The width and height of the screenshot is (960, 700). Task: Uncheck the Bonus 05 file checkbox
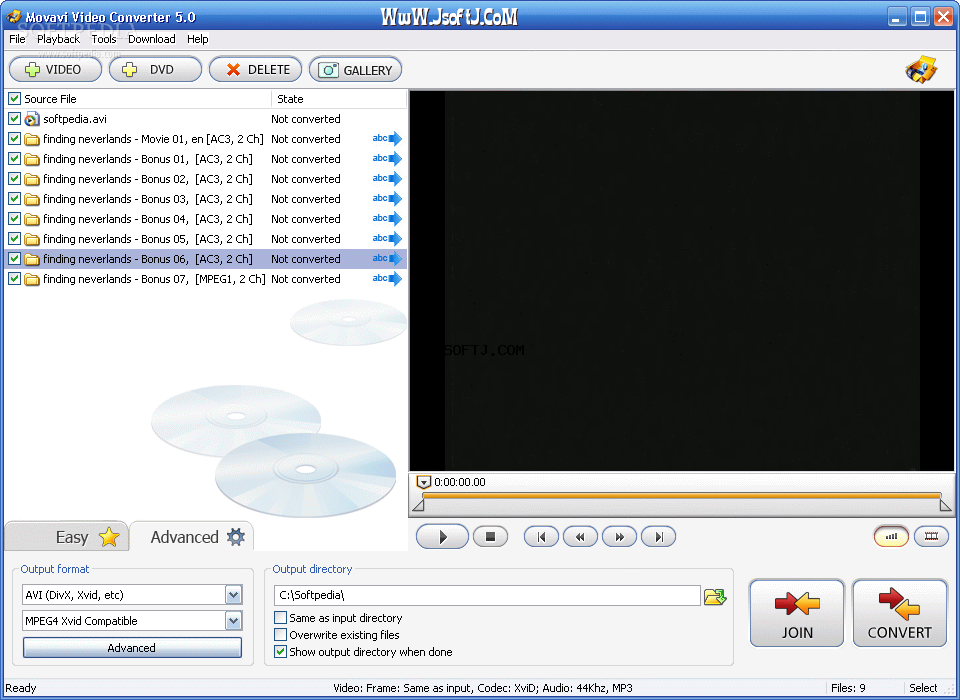tap(14, 238)
